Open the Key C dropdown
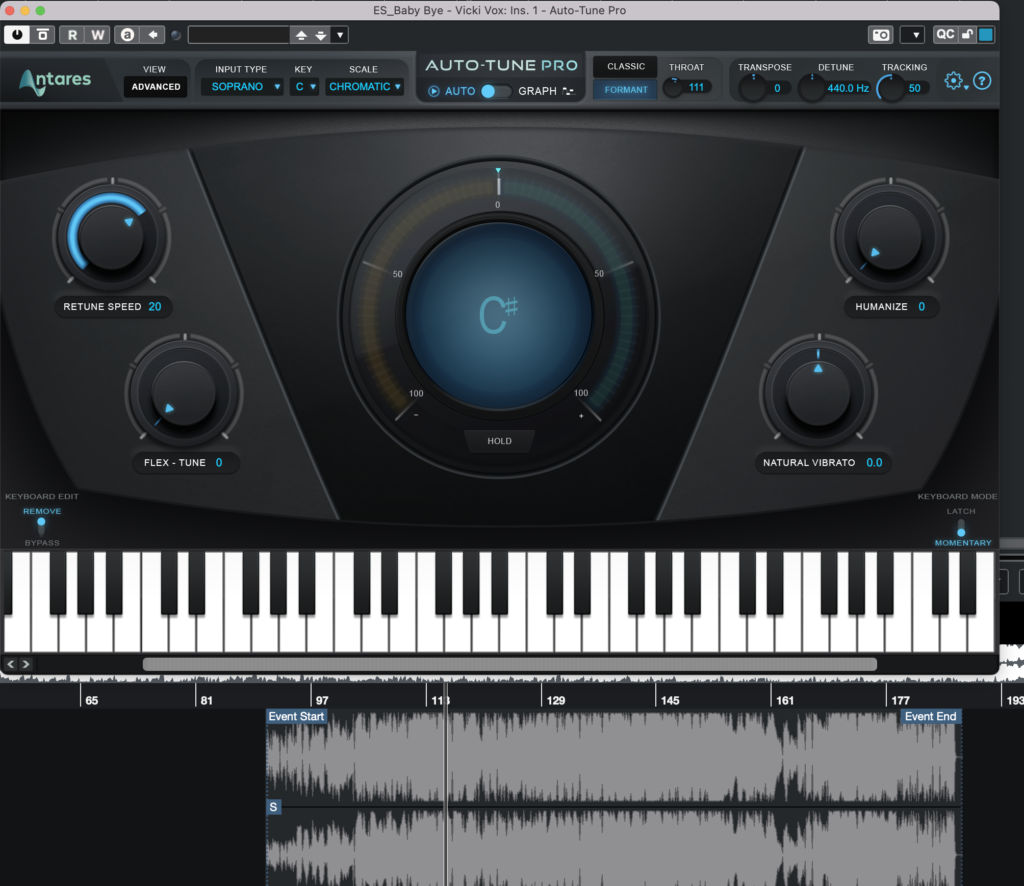The width and height of the screenshot is (1024, 886). tap(304, 86)
